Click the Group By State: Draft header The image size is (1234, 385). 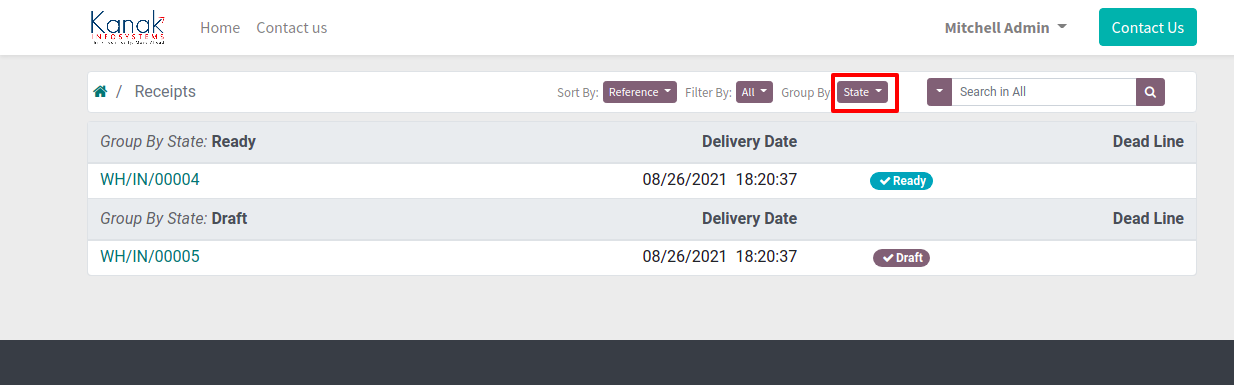(174, 218)
